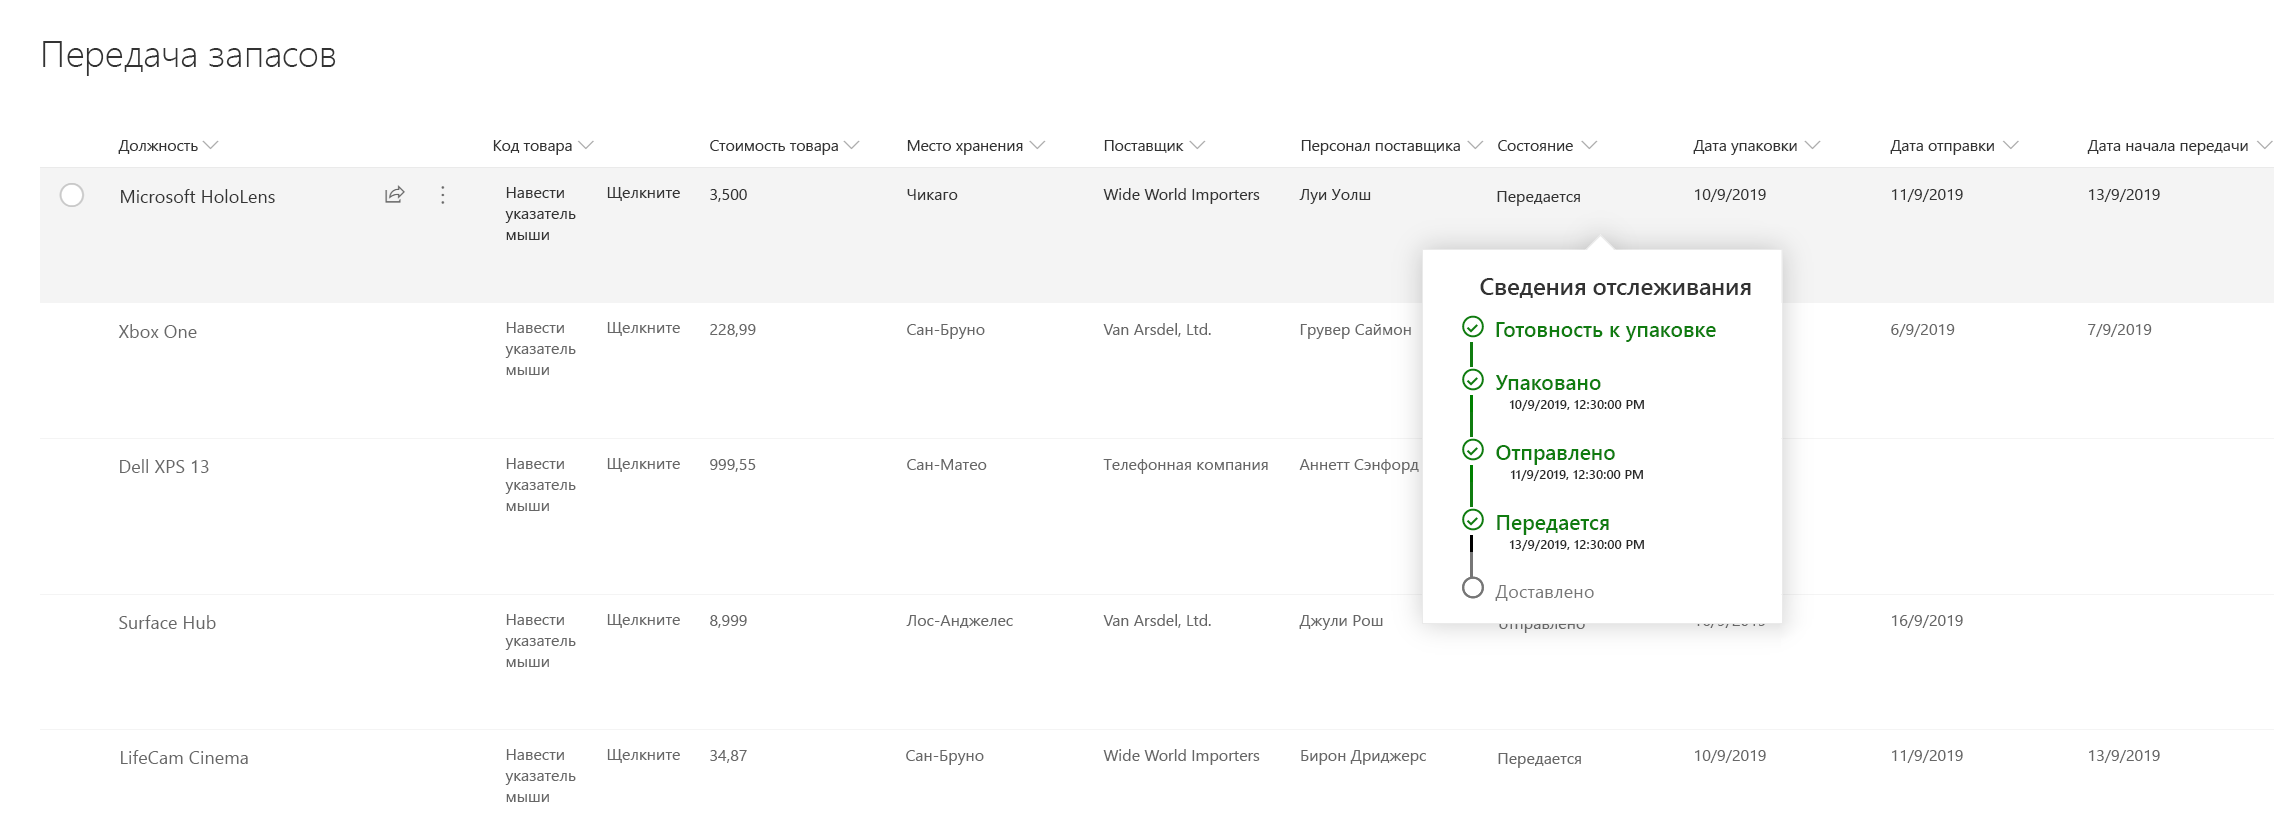Click the Отправлено tracking step label

(x=1555, y=453)
